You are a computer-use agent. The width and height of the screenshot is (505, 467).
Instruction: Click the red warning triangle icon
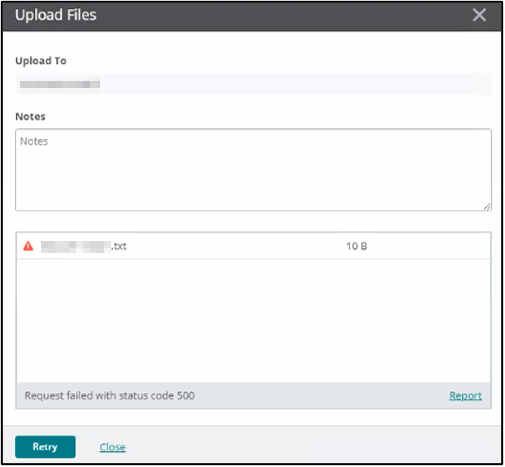28,246
